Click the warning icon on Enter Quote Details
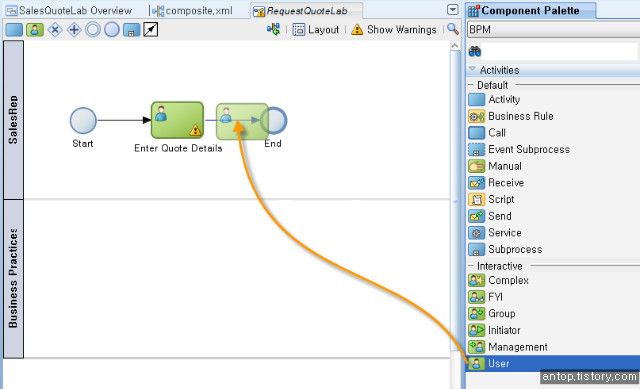640x389 pixels. [x=195, y=130]
